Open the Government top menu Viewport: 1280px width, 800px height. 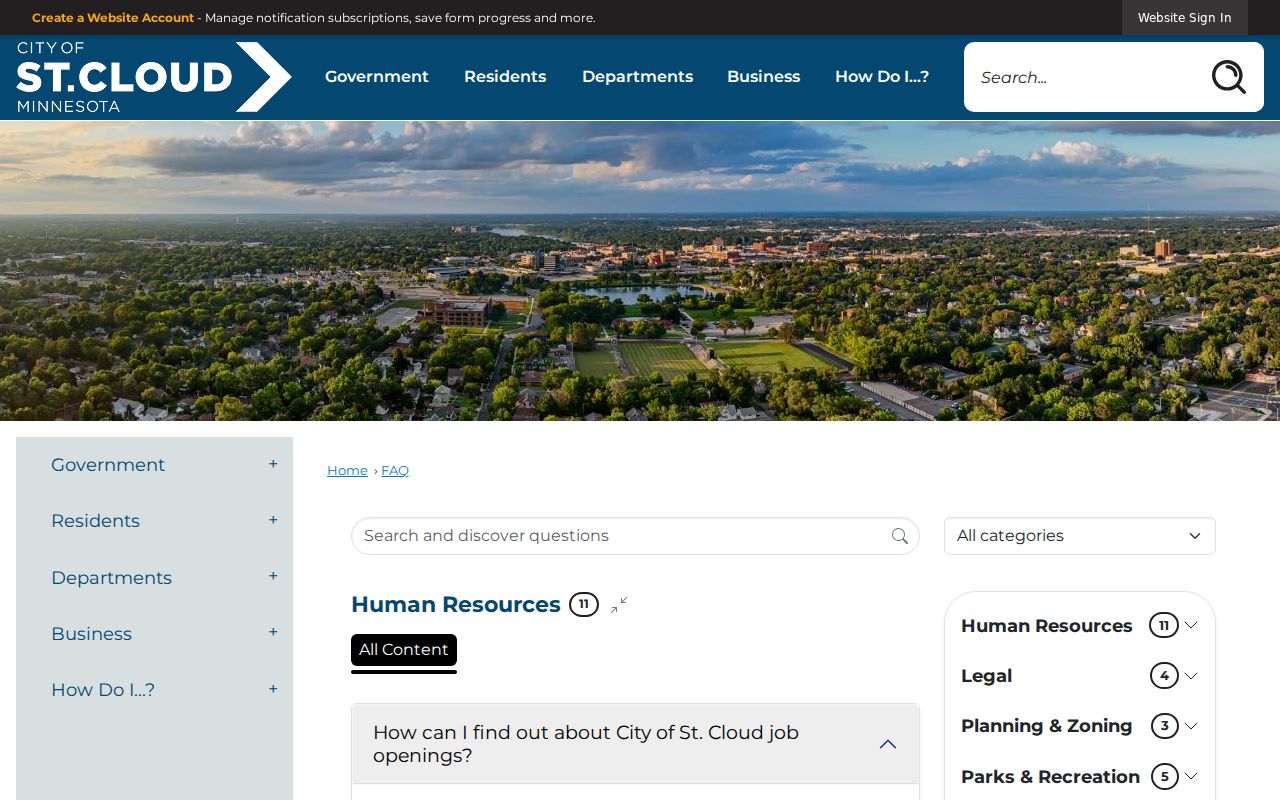tap(377, 77)
